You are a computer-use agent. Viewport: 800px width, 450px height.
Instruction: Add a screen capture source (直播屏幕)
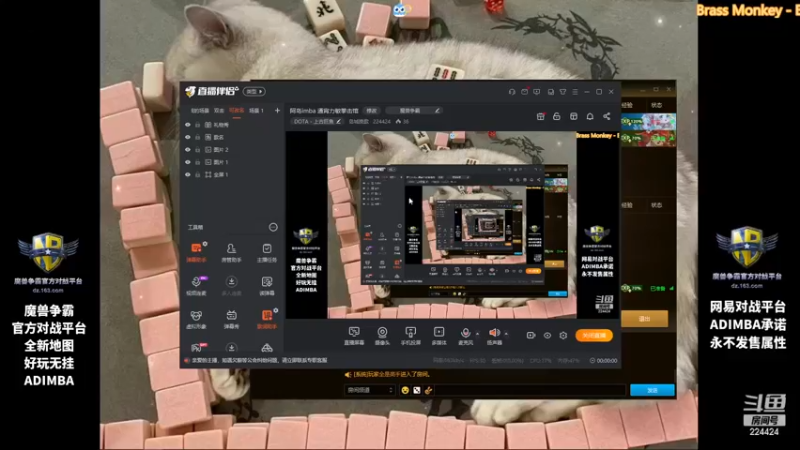pos(354,336)
